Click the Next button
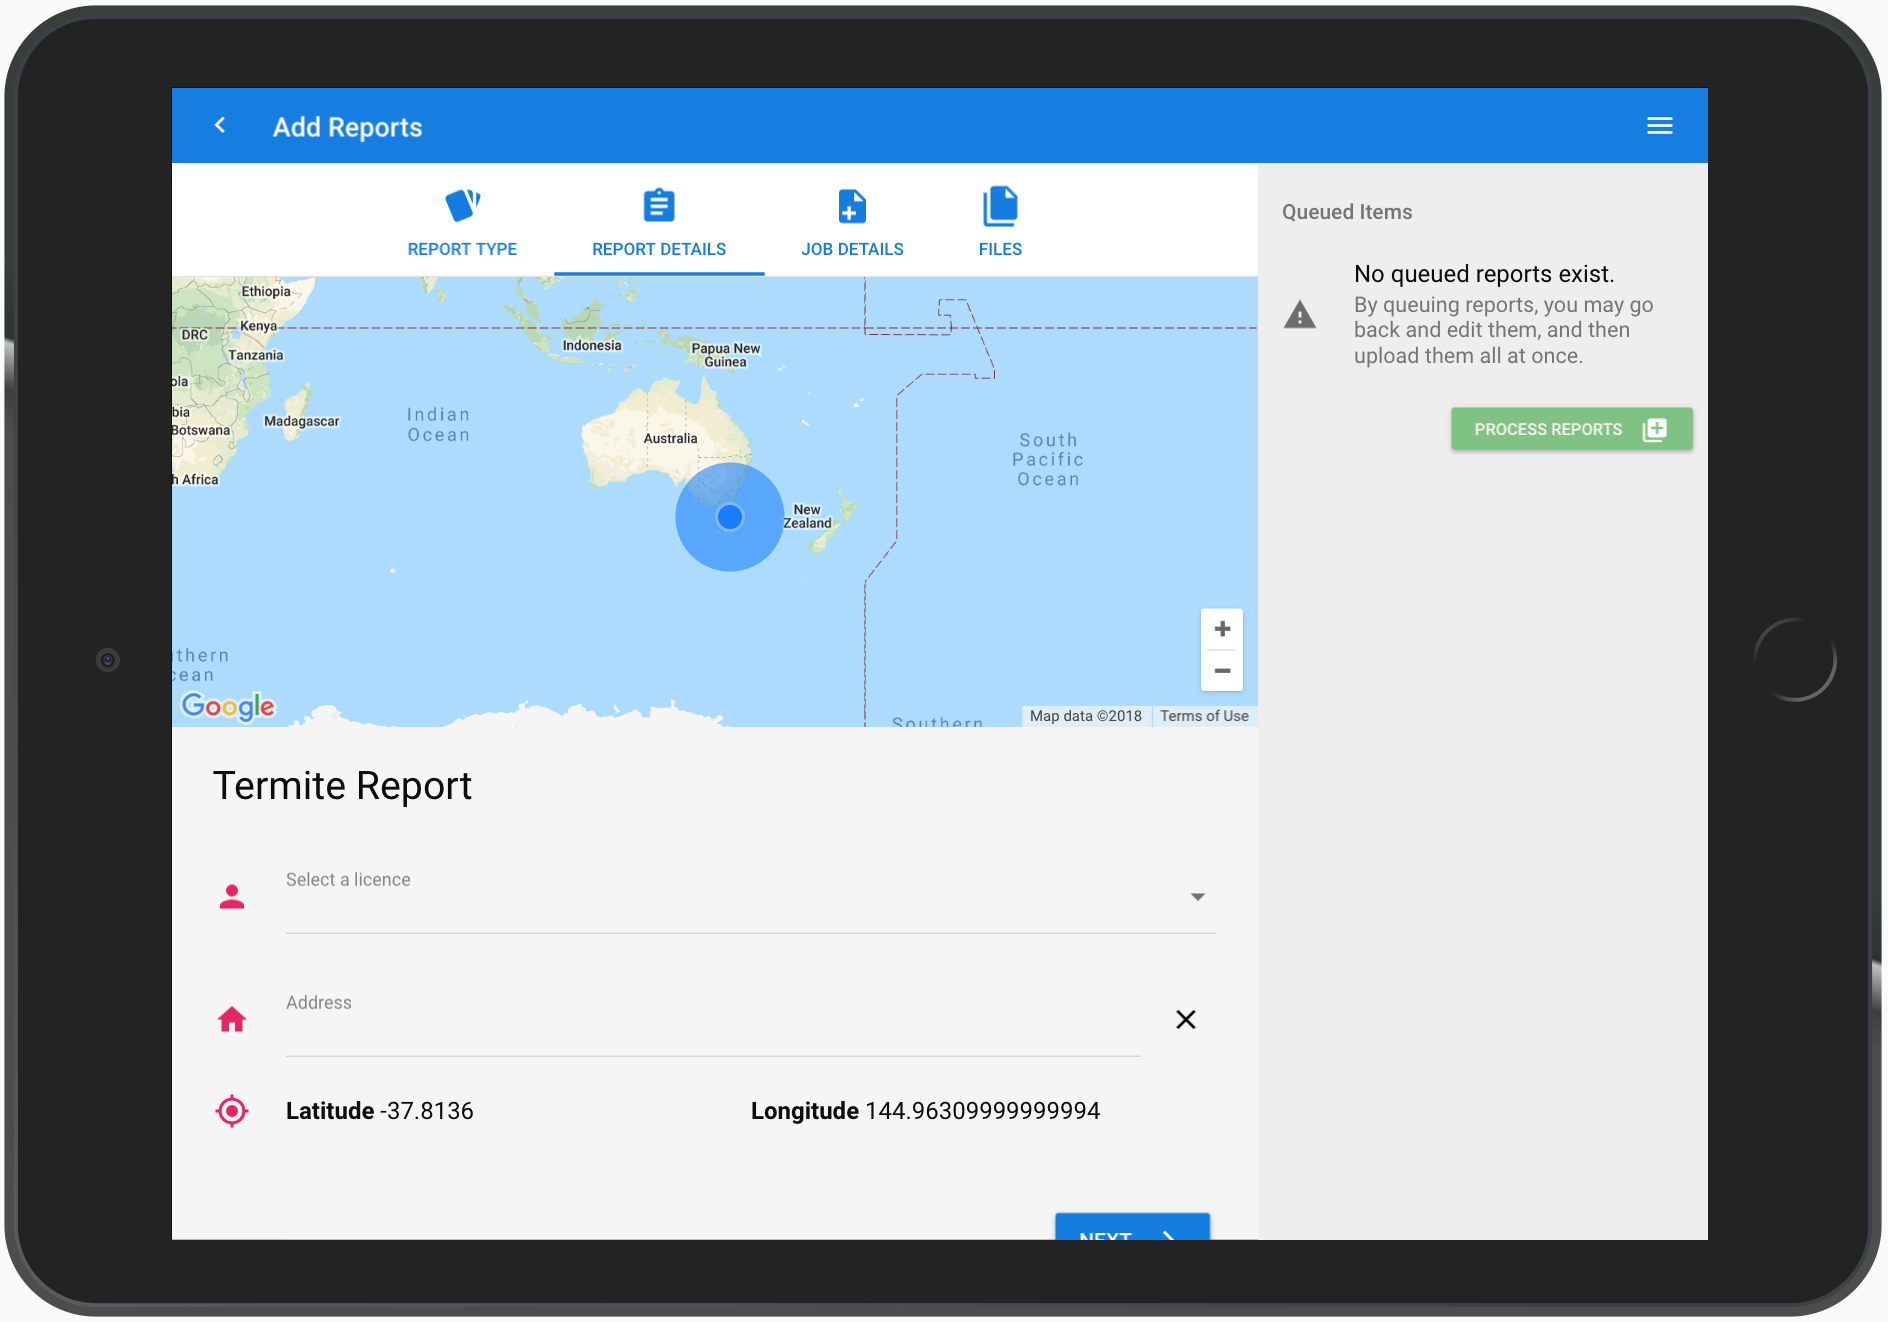Viewport: 1888px width, 1322px height. pos(1131,1228)
